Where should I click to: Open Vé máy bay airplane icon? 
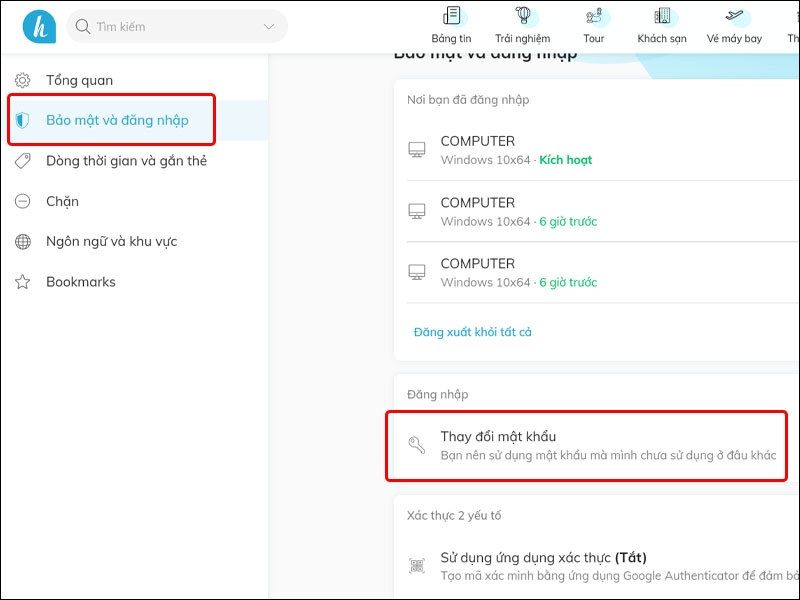click(734, 15)
